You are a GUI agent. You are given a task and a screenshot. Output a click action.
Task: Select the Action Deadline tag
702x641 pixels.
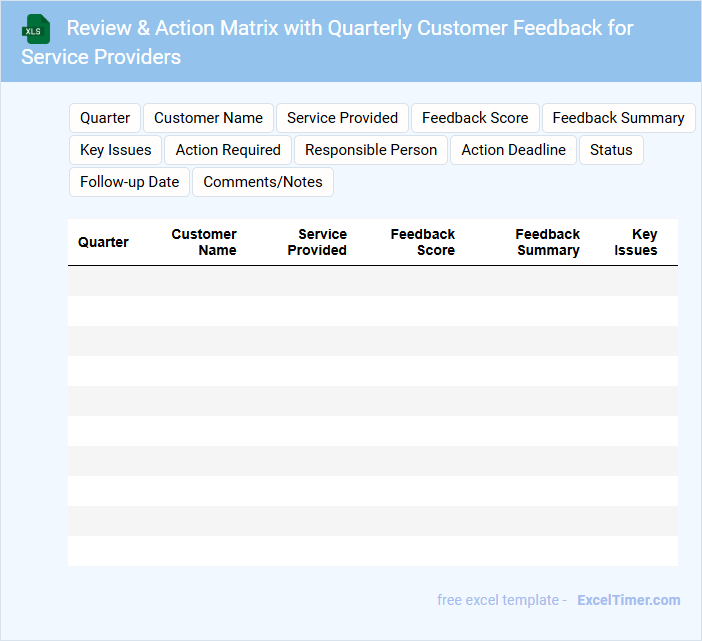click(513, 150)
